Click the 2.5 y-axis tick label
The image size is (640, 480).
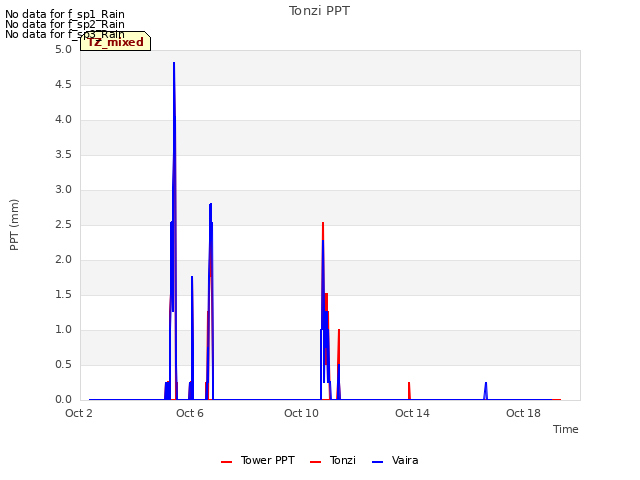[x=63, y=224]
